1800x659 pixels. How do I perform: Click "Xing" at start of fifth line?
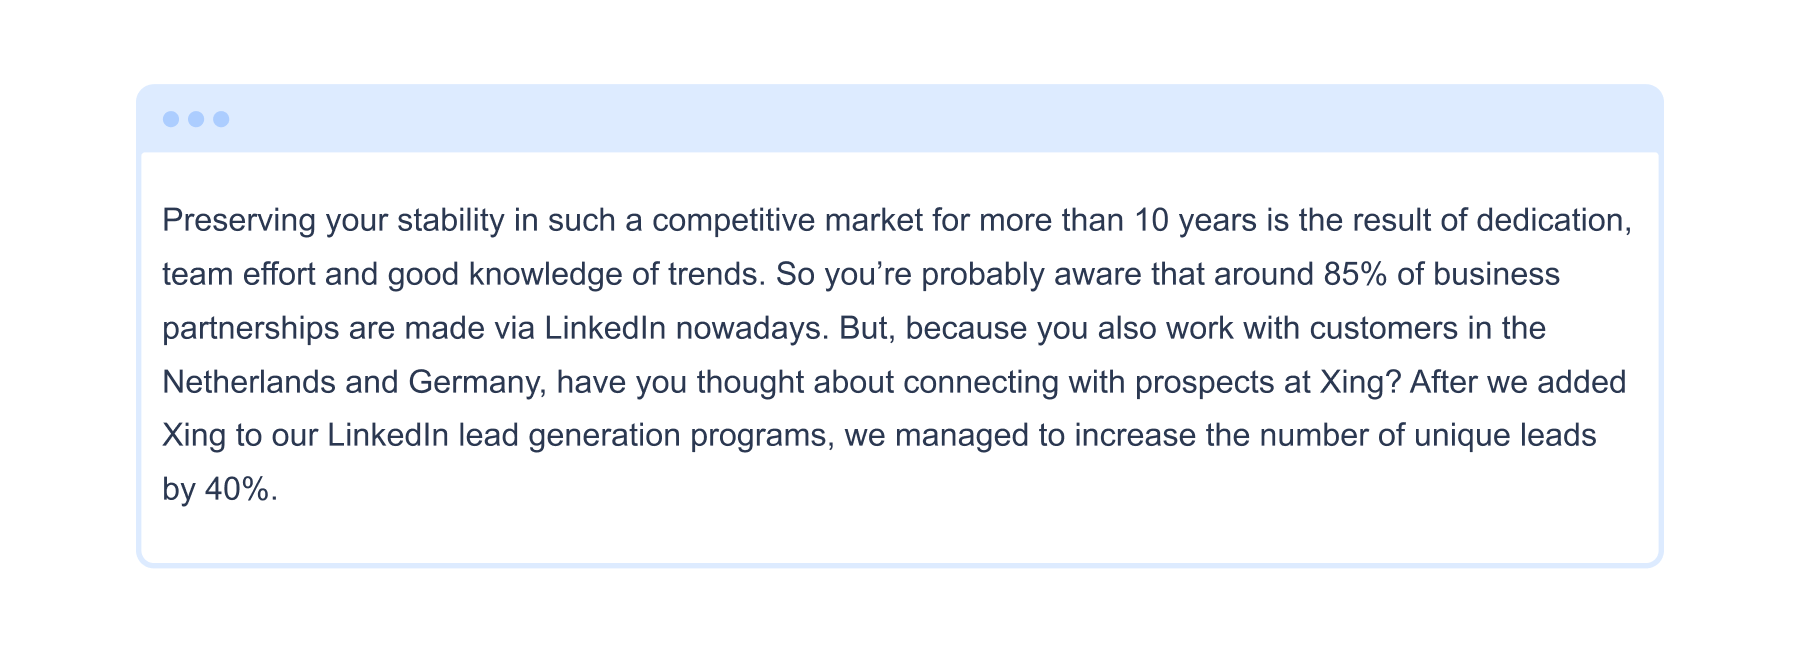[x=194, y=436]
